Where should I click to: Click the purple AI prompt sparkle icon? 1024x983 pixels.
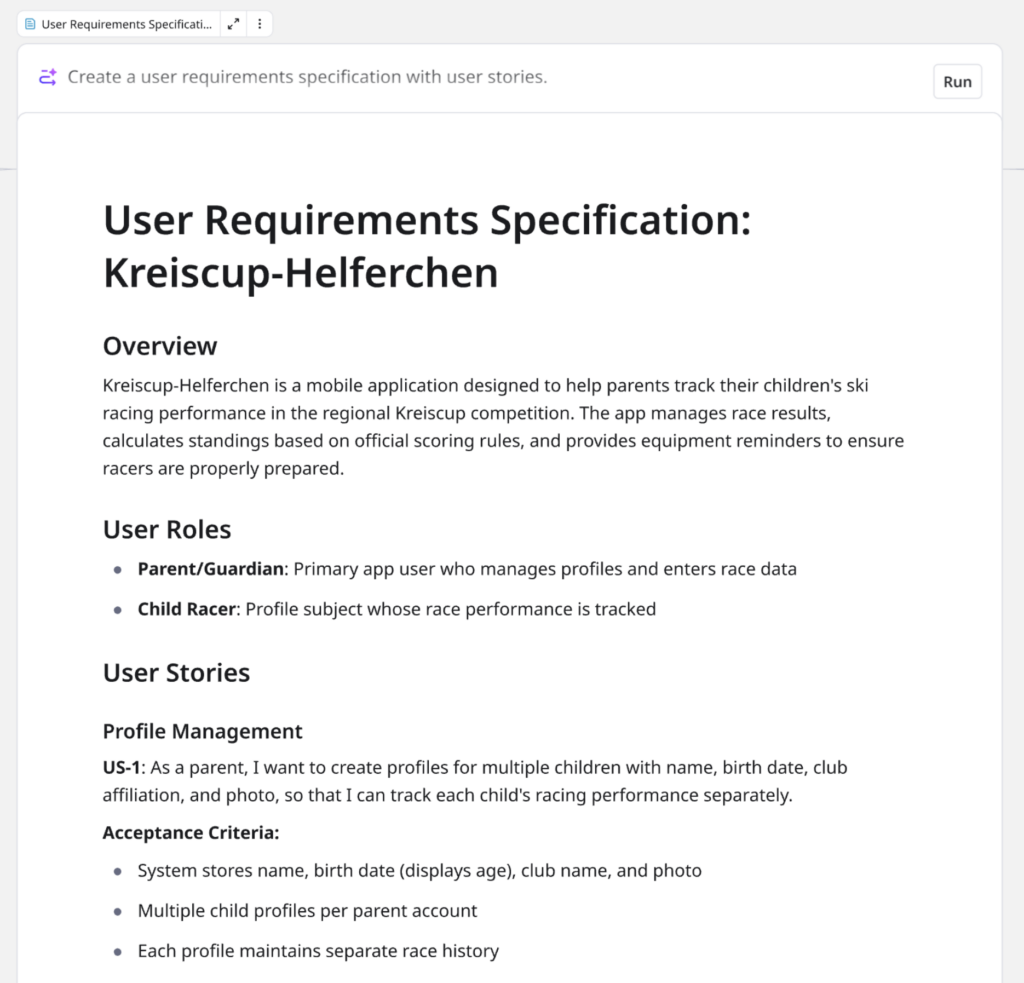48,77
